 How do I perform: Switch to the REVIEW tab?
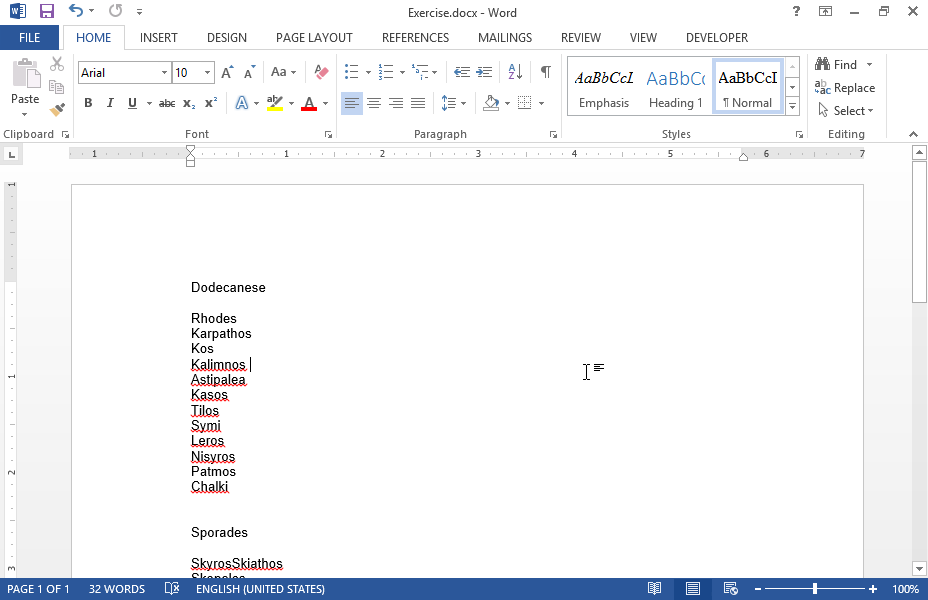tap(581, 38)
